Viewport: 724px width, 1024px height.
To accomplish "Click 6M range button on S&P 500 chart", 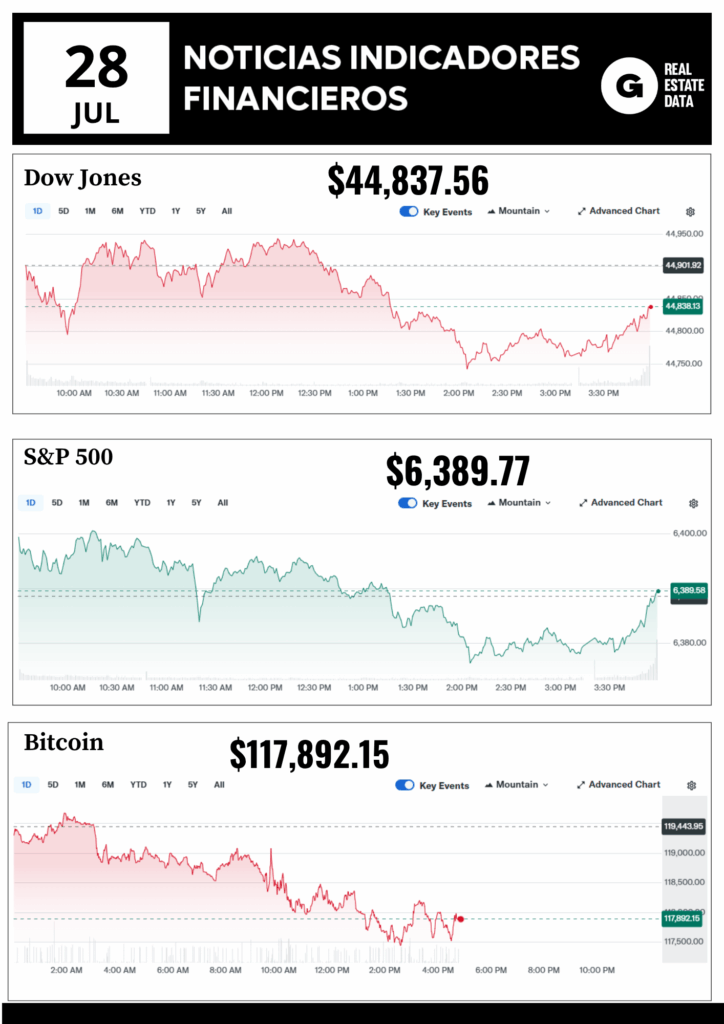I will (x=112, y=503).
